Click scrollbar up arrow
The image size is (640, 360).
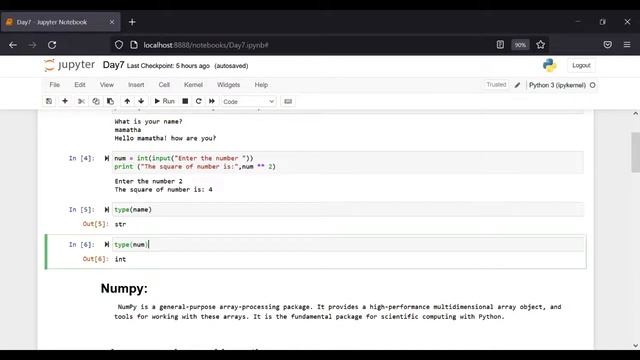click(x=636, y=113)
